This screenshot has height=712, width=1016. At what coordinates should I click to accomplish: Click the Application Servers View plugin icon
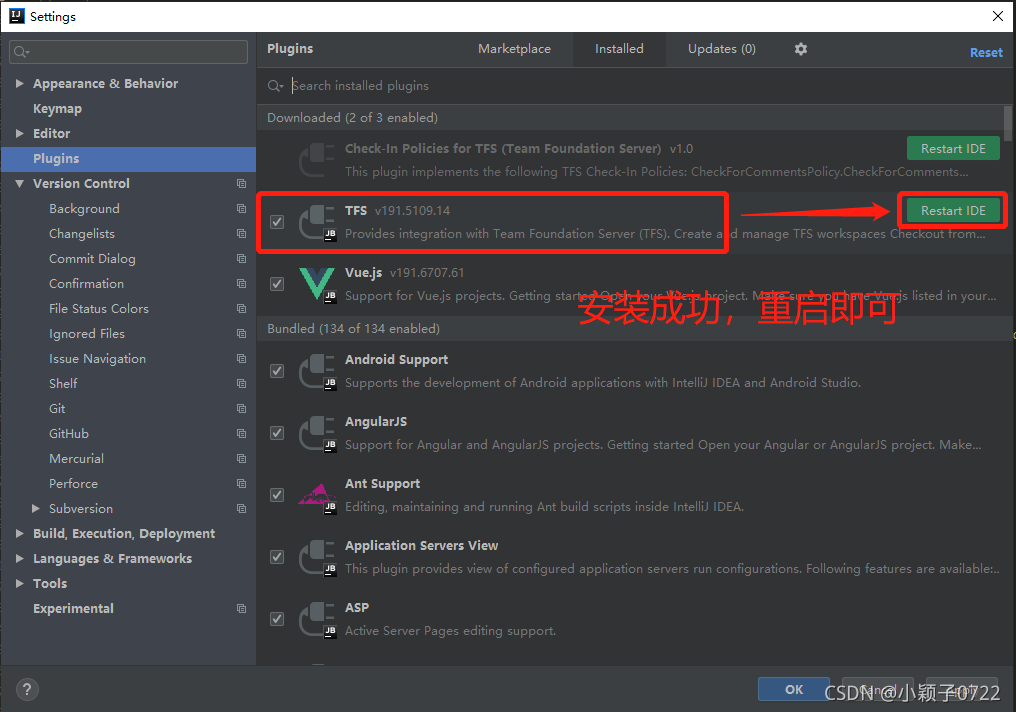click(317, 557)
